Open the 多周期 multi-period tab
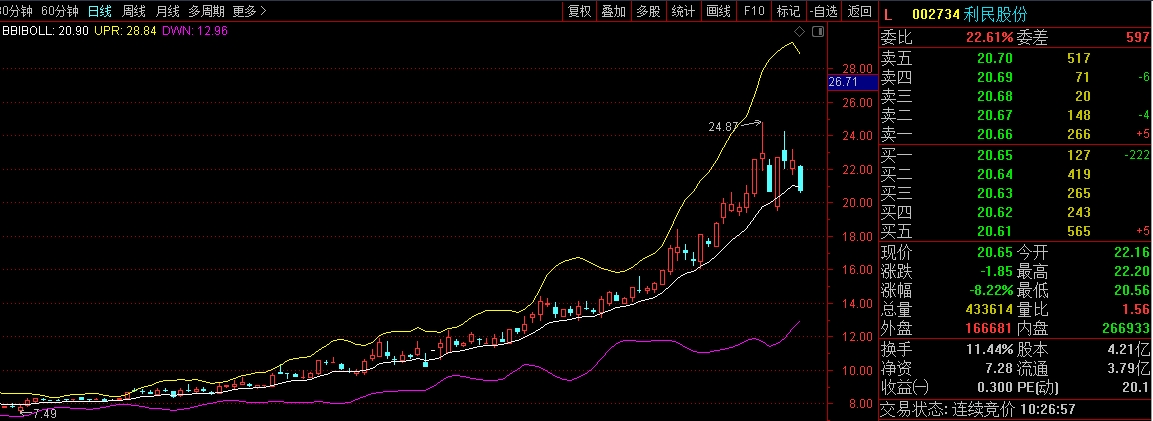This screenshot has height=421, width=1153. [206, 11]
